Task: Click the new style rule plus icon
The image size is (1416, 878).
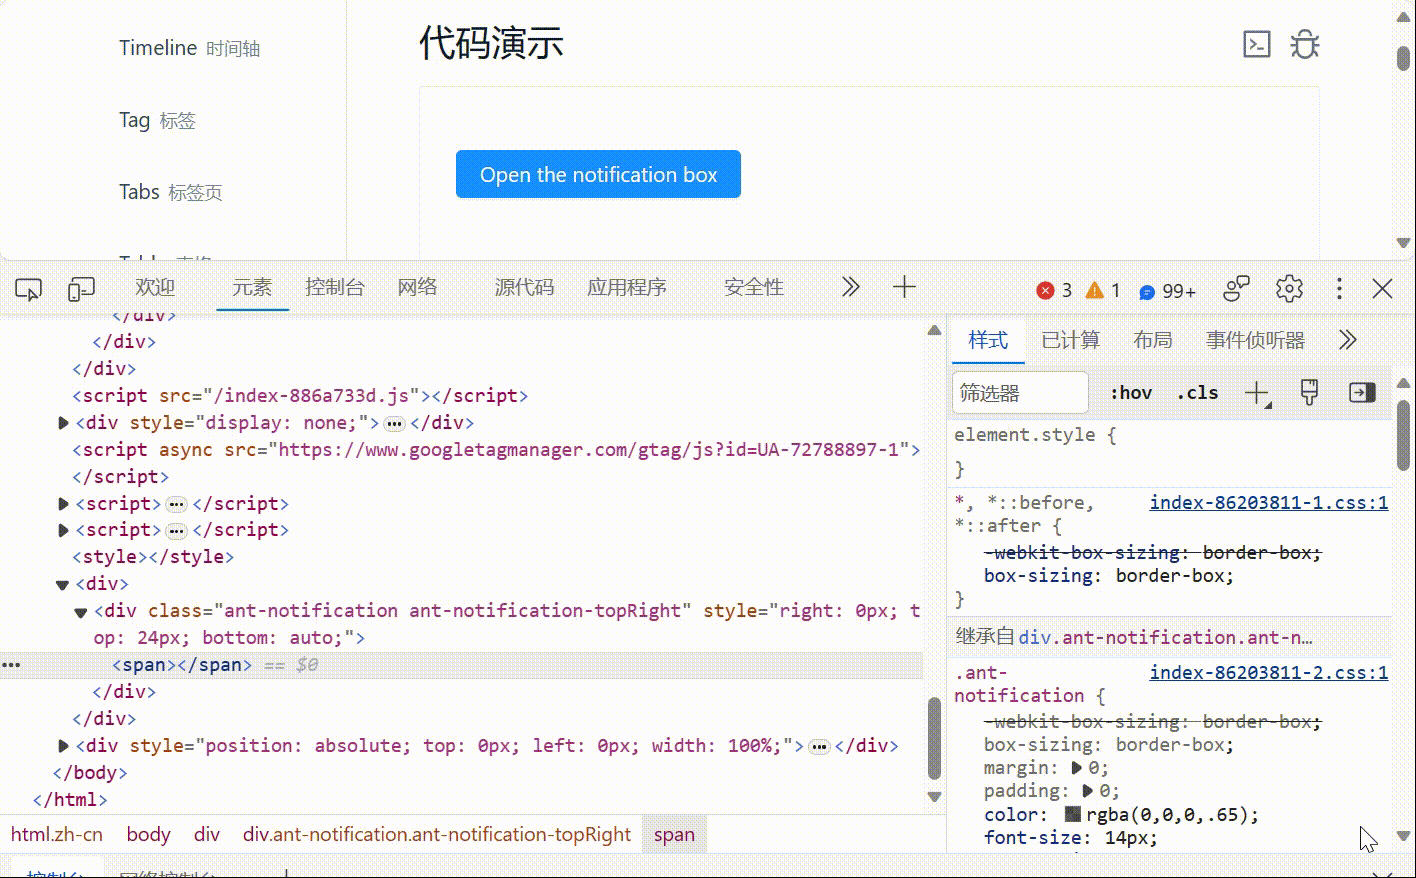Action: coord(1257,393)
